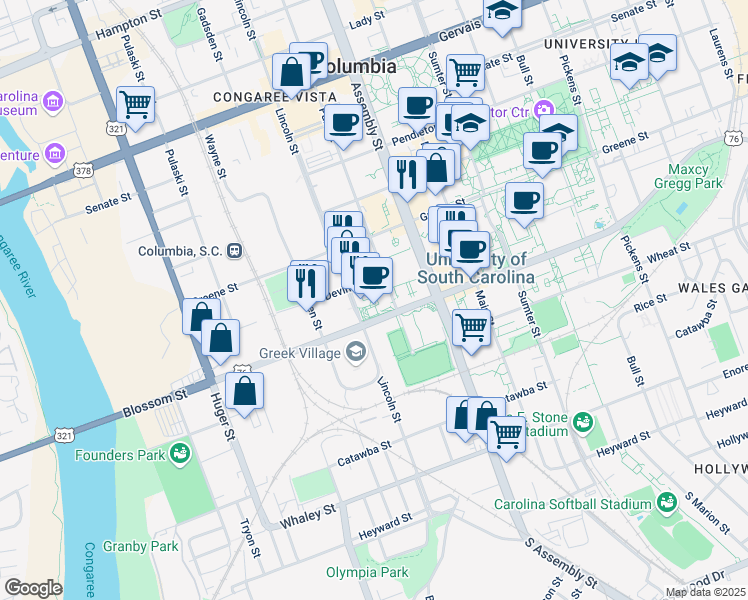Select the US 378 route shield
Viewport: 748px width, 600px height.
83,170
